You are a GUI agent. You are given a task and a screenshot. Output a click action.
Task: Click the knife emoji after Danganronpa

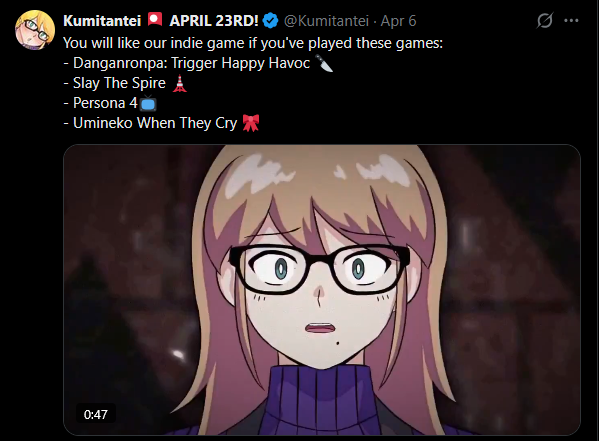tap(324, 63)
